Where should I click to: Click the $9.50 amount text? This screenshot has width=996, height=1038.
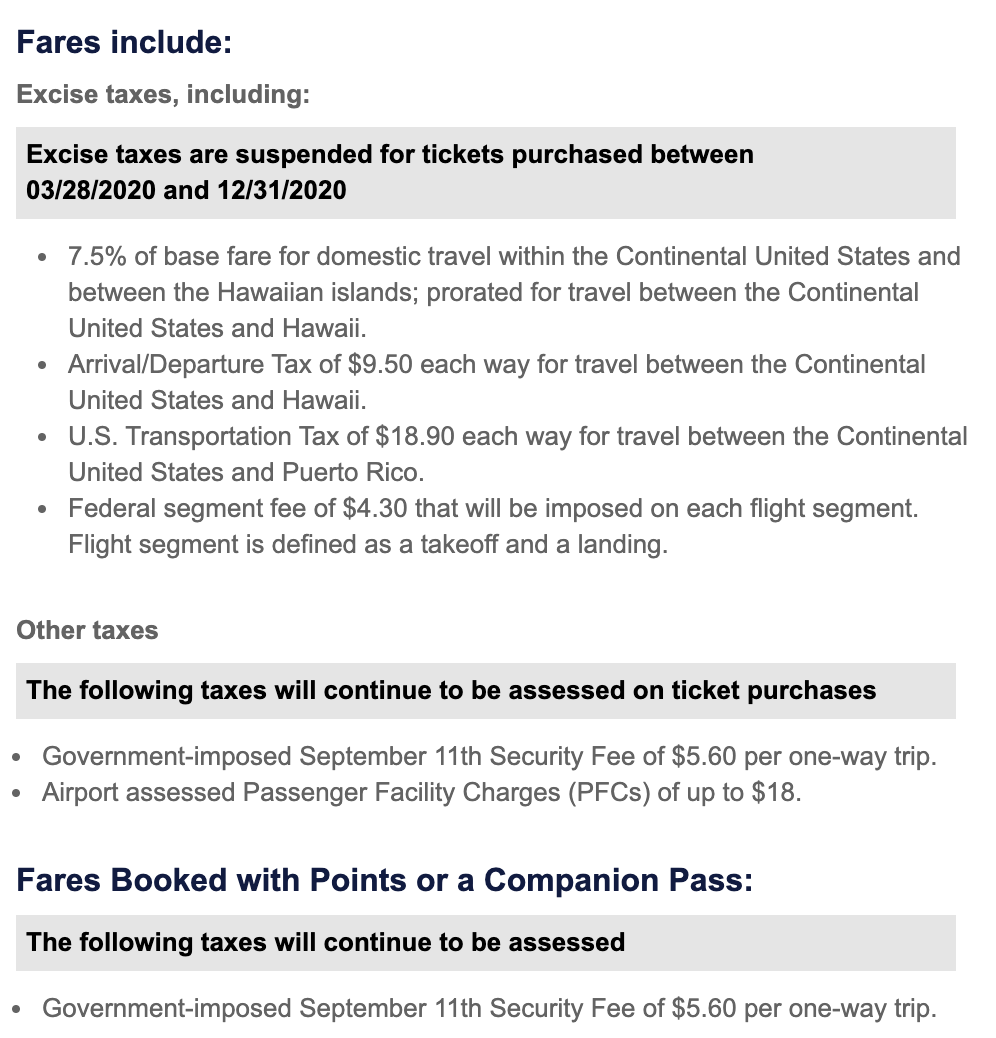[380, 365]
